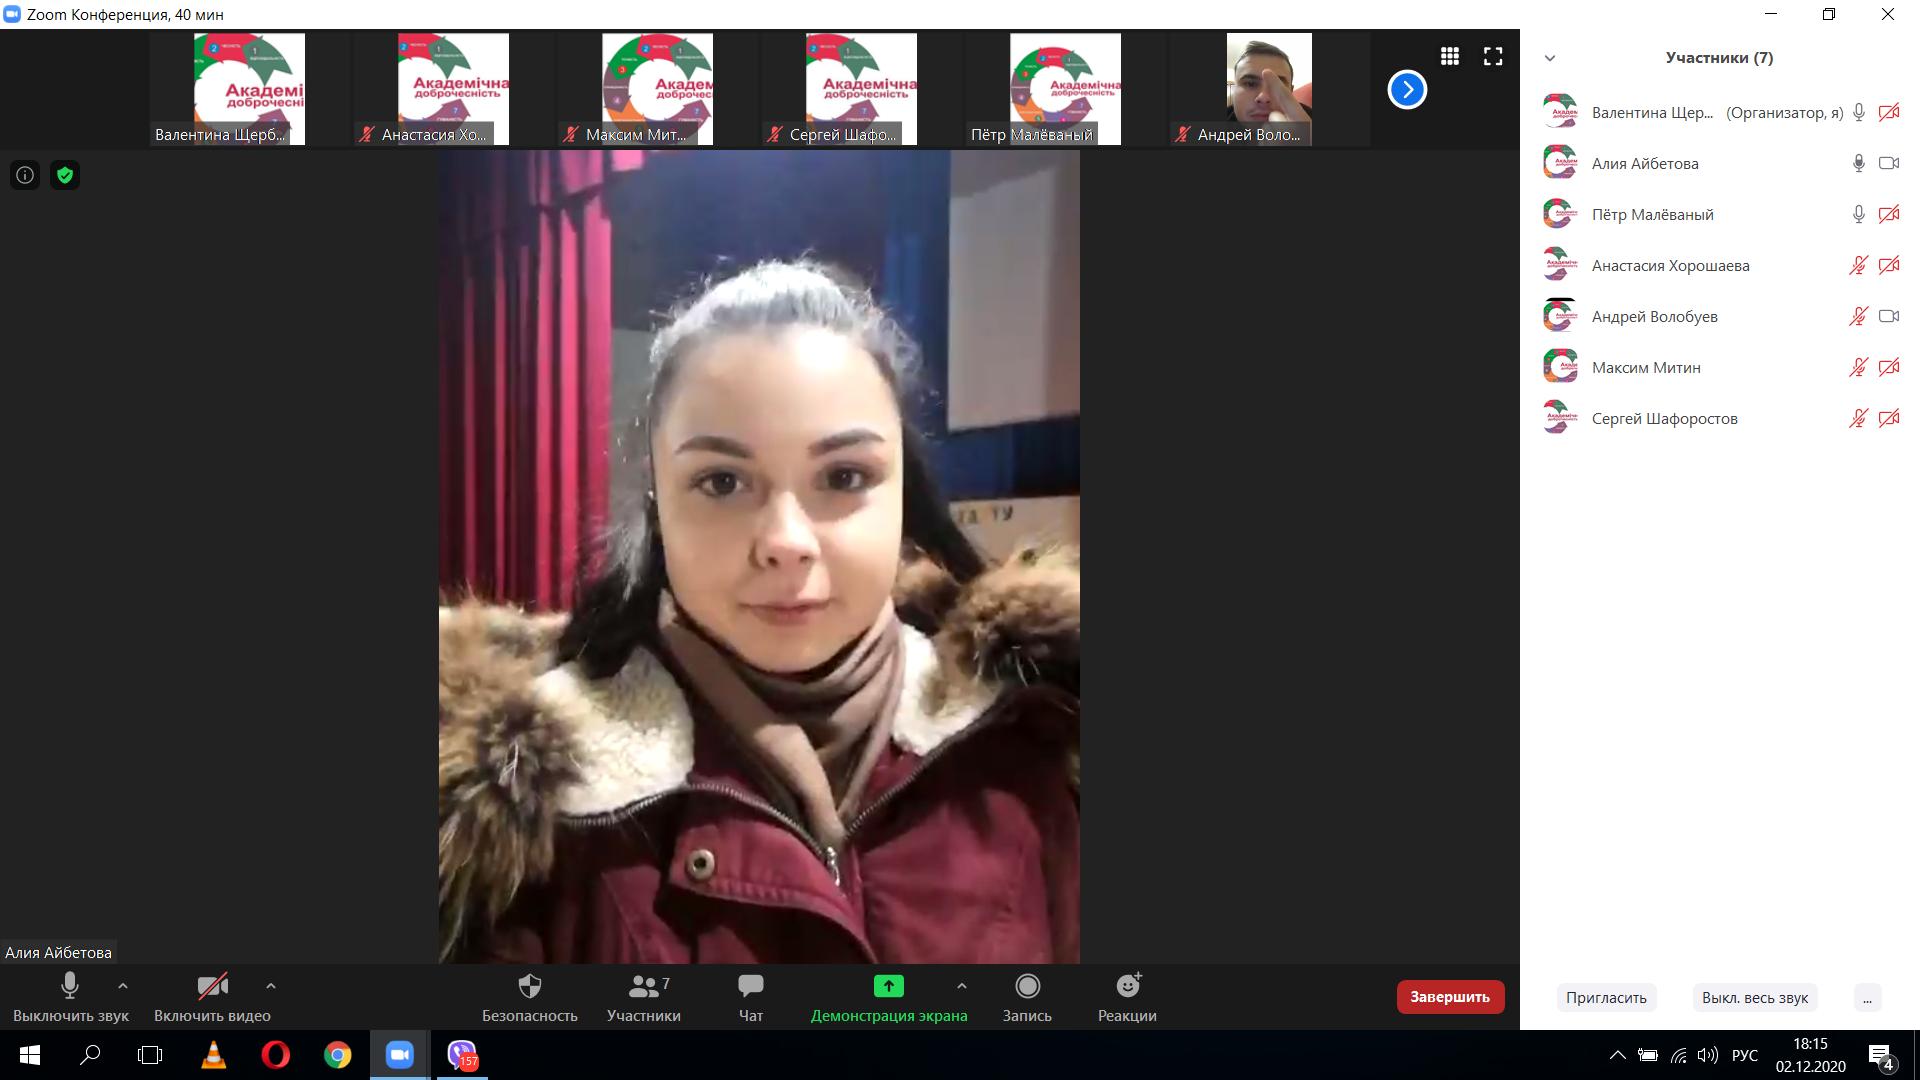Image resolution: width=1920 pixels, height=1080 pixels.
Task: Mute Алия Айбетова's microphone icon
Action: (x=1858, y=163)
